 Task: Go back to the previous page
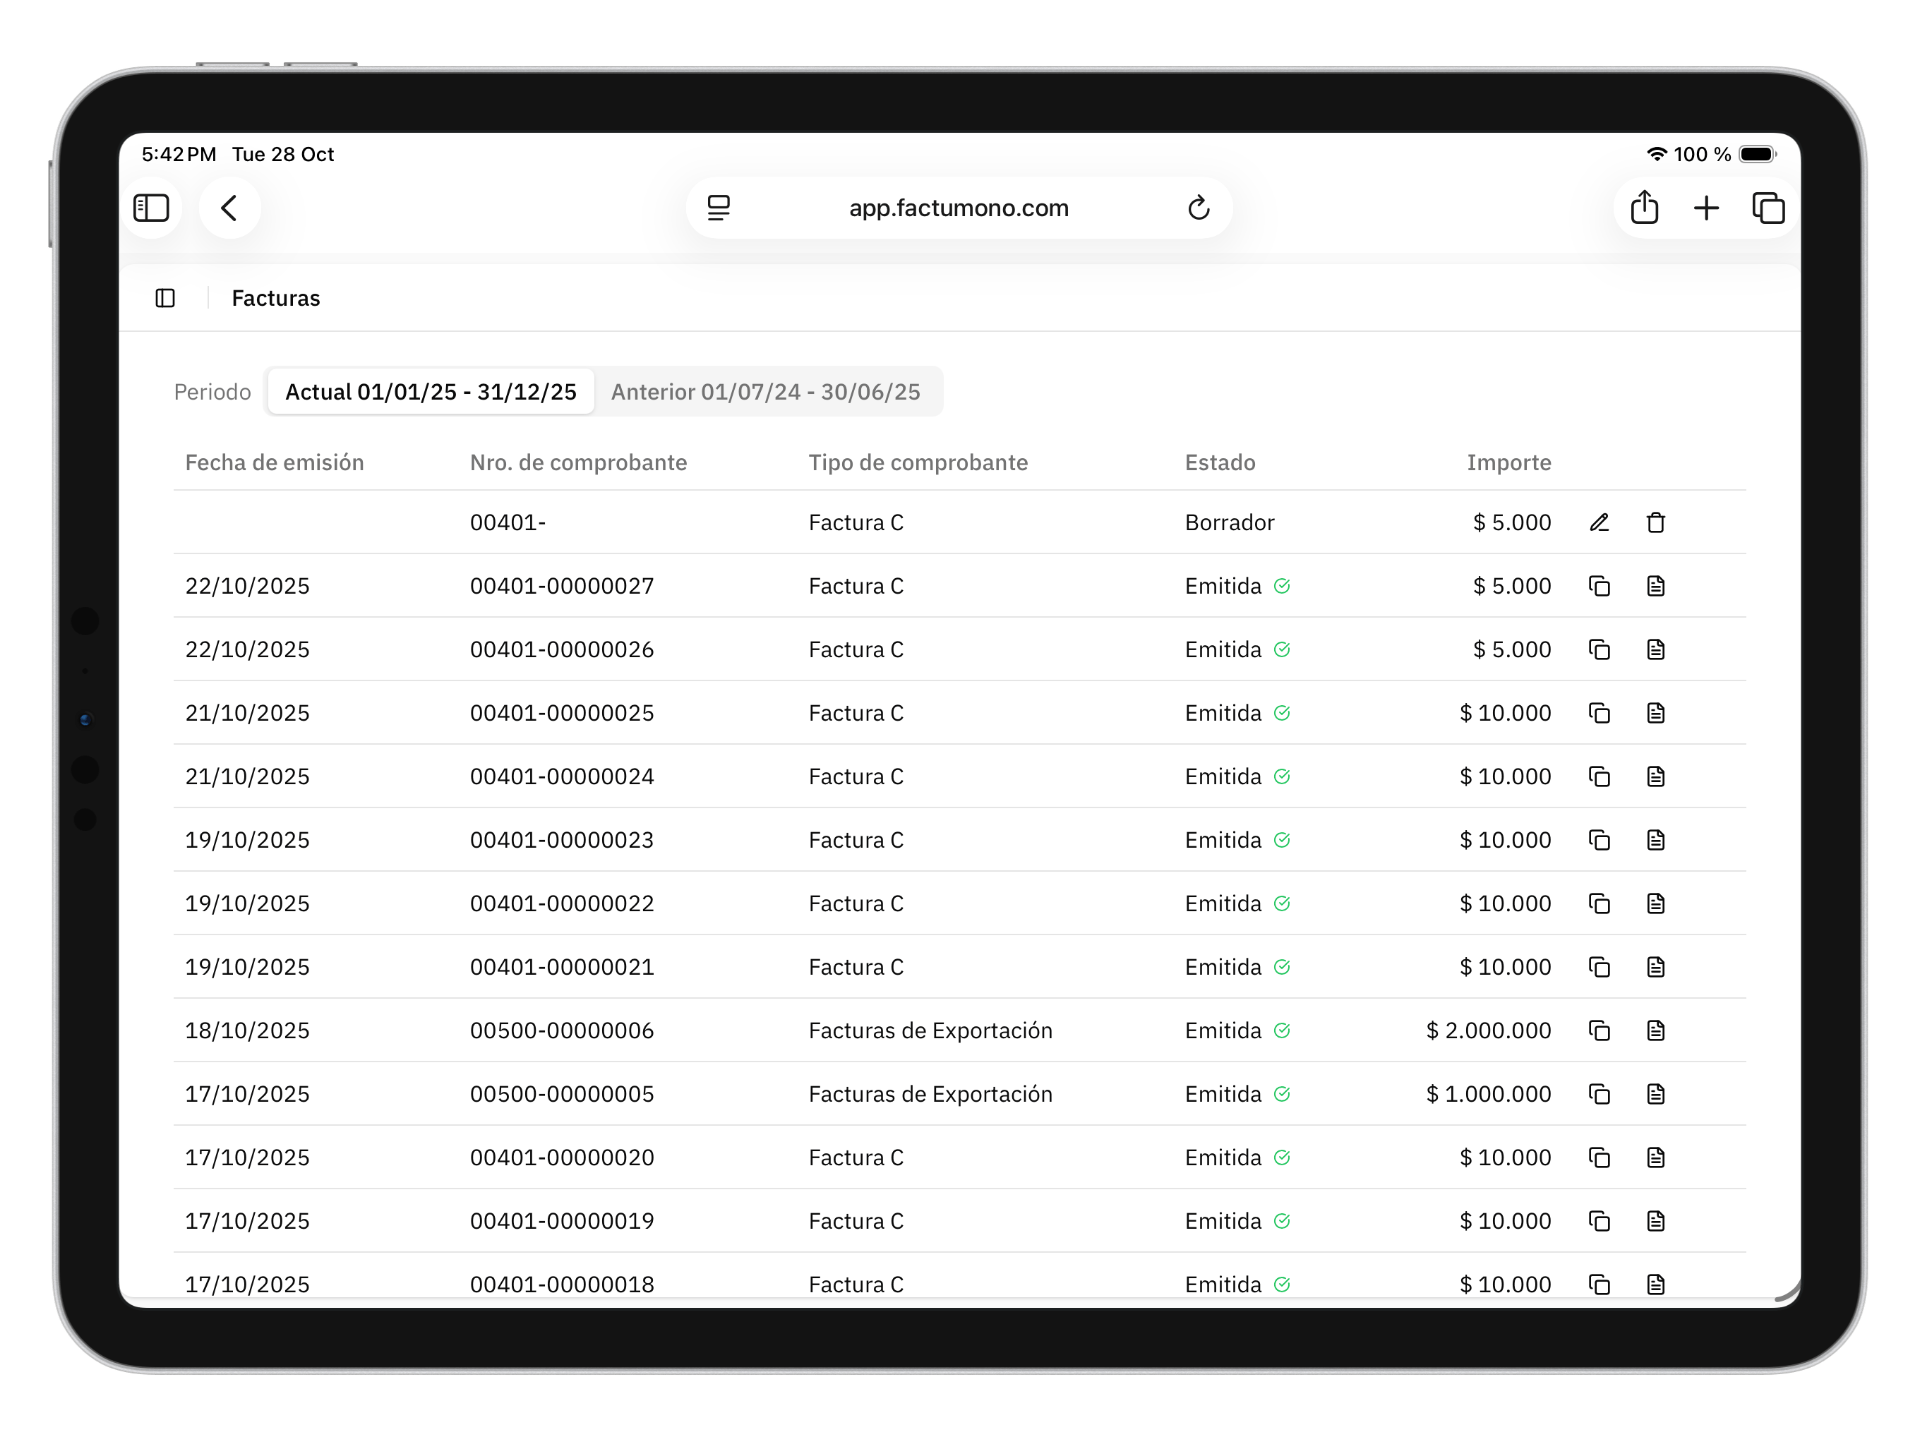[x=229, y=208]
